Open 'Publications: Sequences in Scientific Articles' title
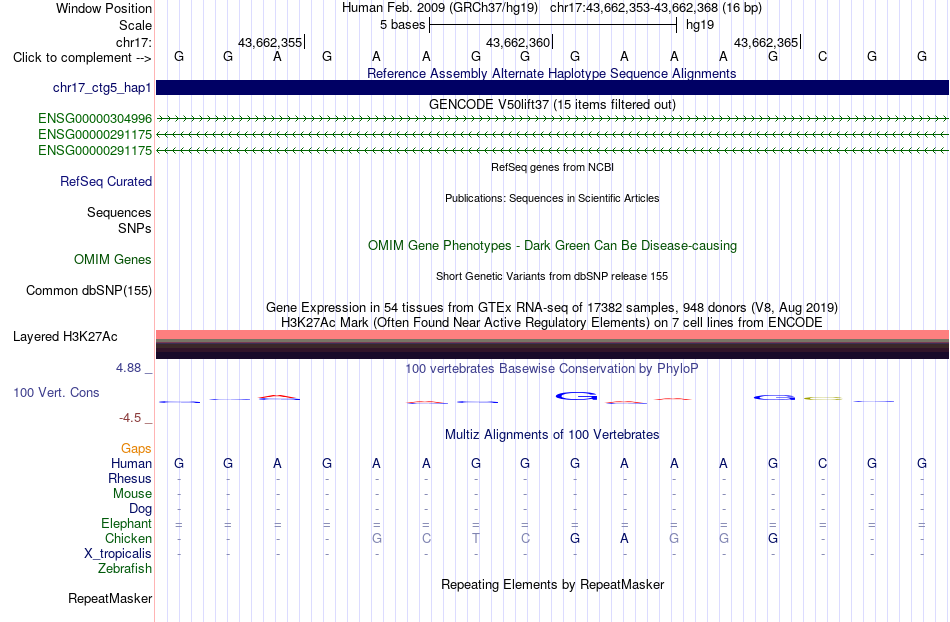 (552, 198)
